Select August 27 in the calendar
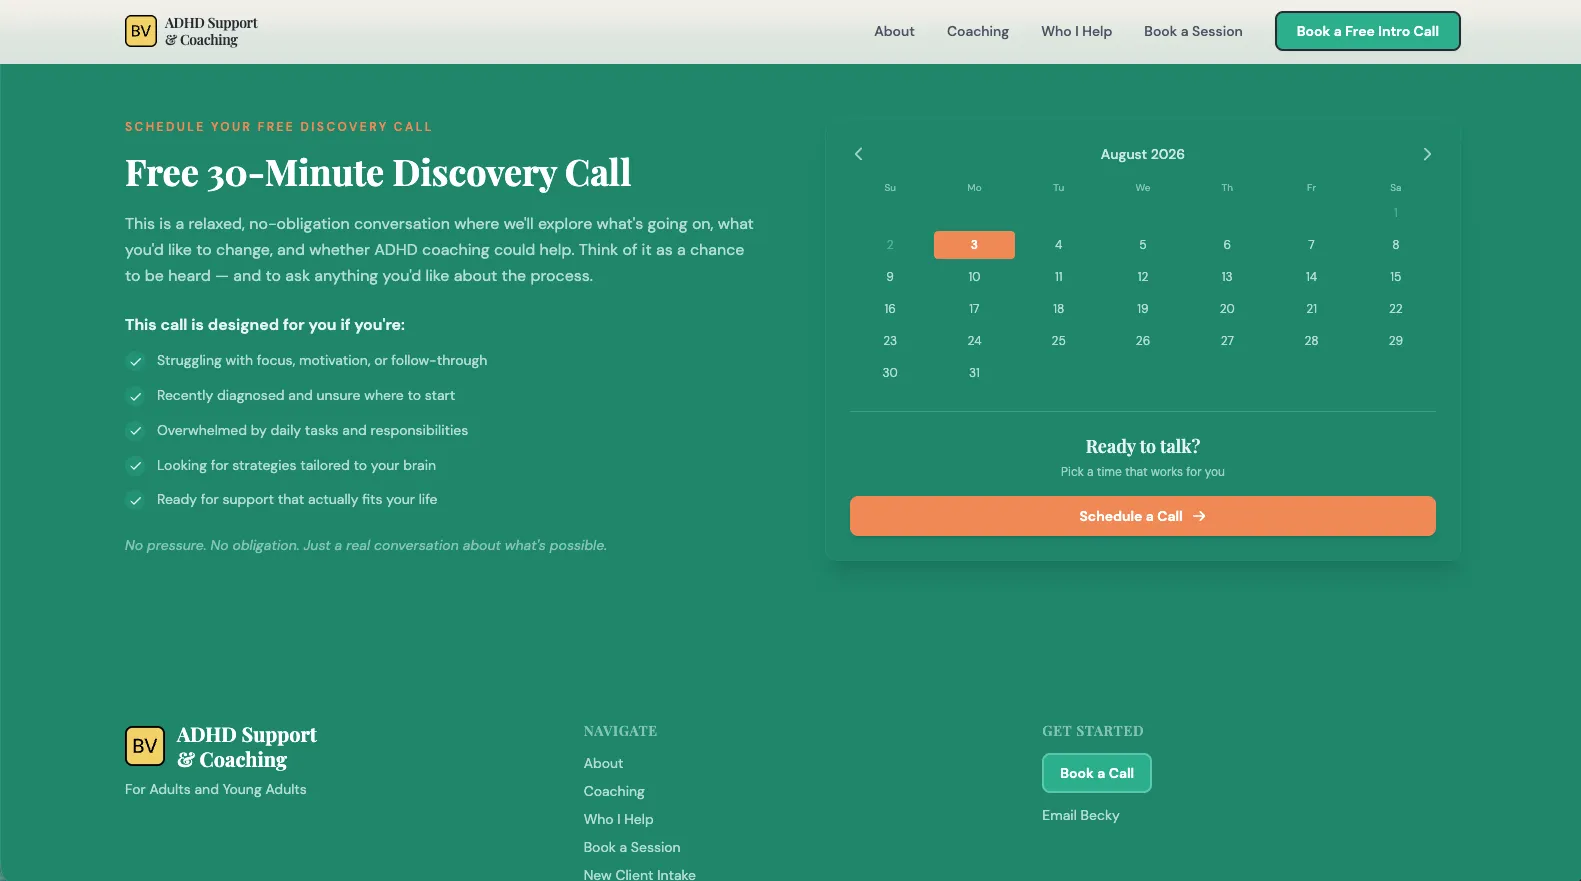1581x881 pixels. click(x=1227, y=341)
